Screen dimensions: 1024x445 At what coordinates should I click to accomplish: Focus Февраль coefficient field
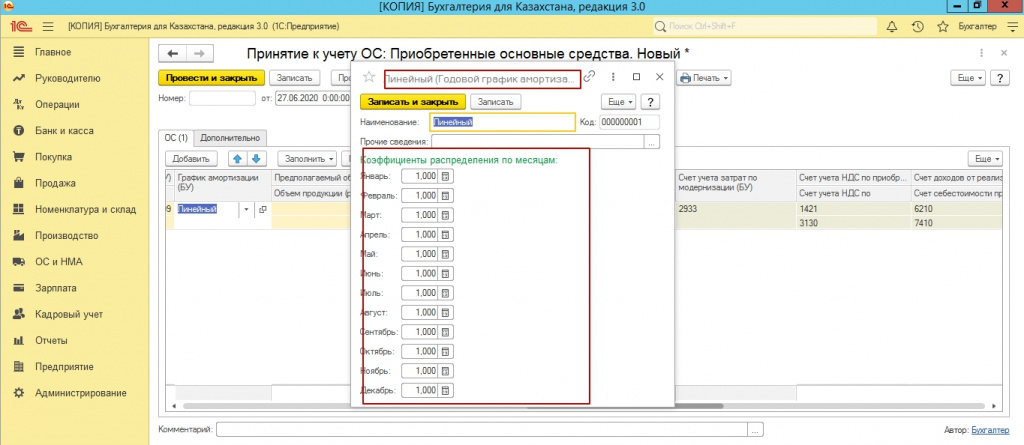420,195
